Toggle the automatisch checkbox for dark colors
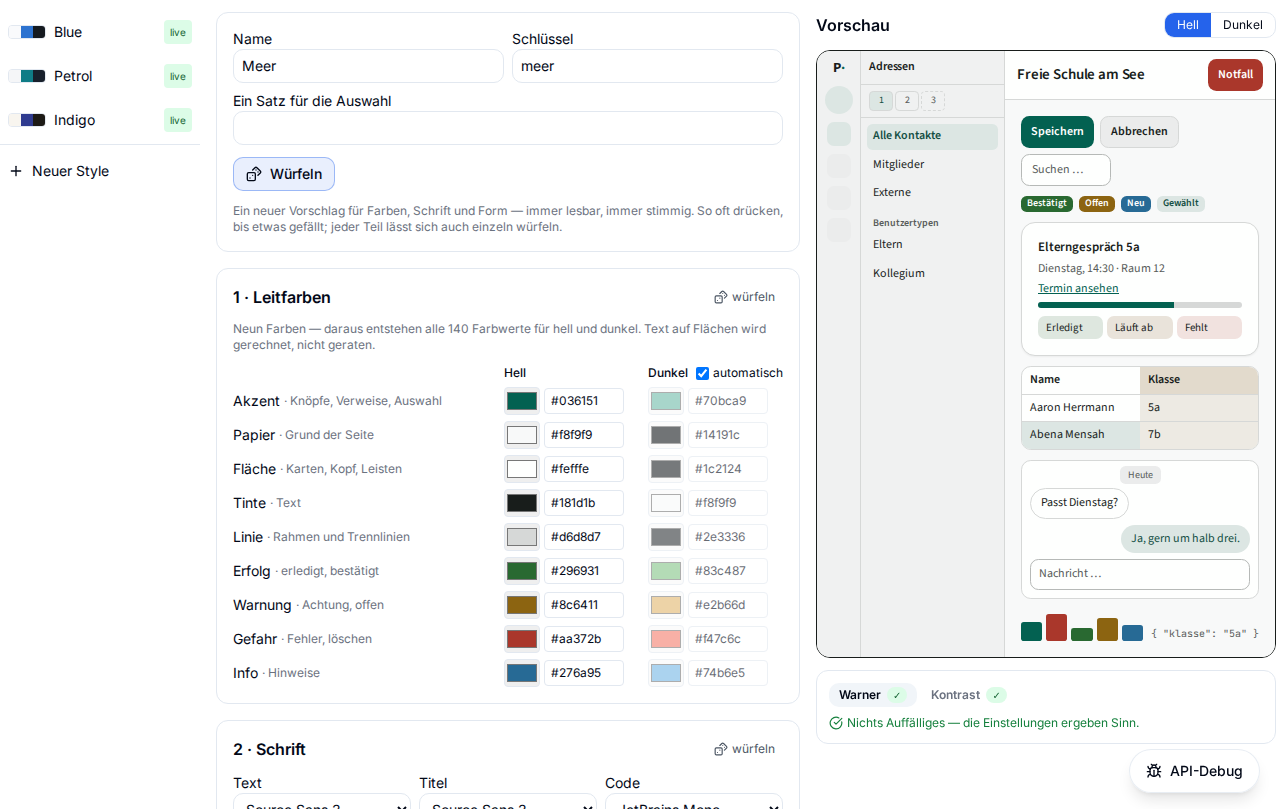1276x809 pixels. (x=702, y=373)
